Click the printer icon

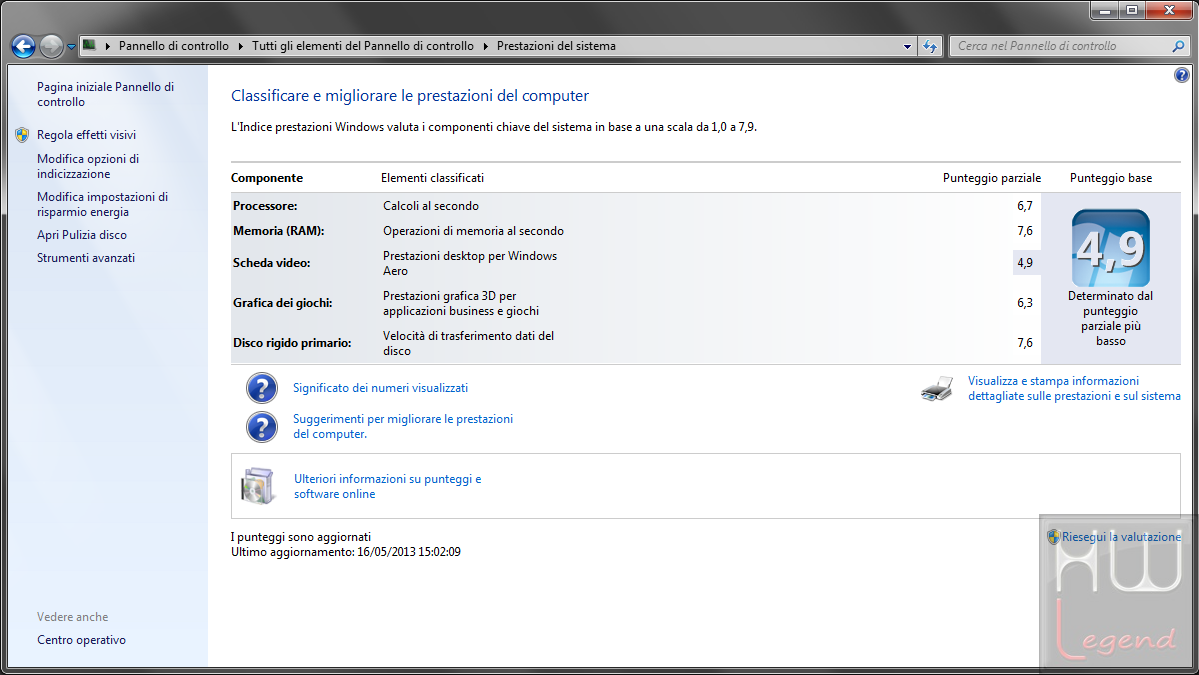coord(937,388)
